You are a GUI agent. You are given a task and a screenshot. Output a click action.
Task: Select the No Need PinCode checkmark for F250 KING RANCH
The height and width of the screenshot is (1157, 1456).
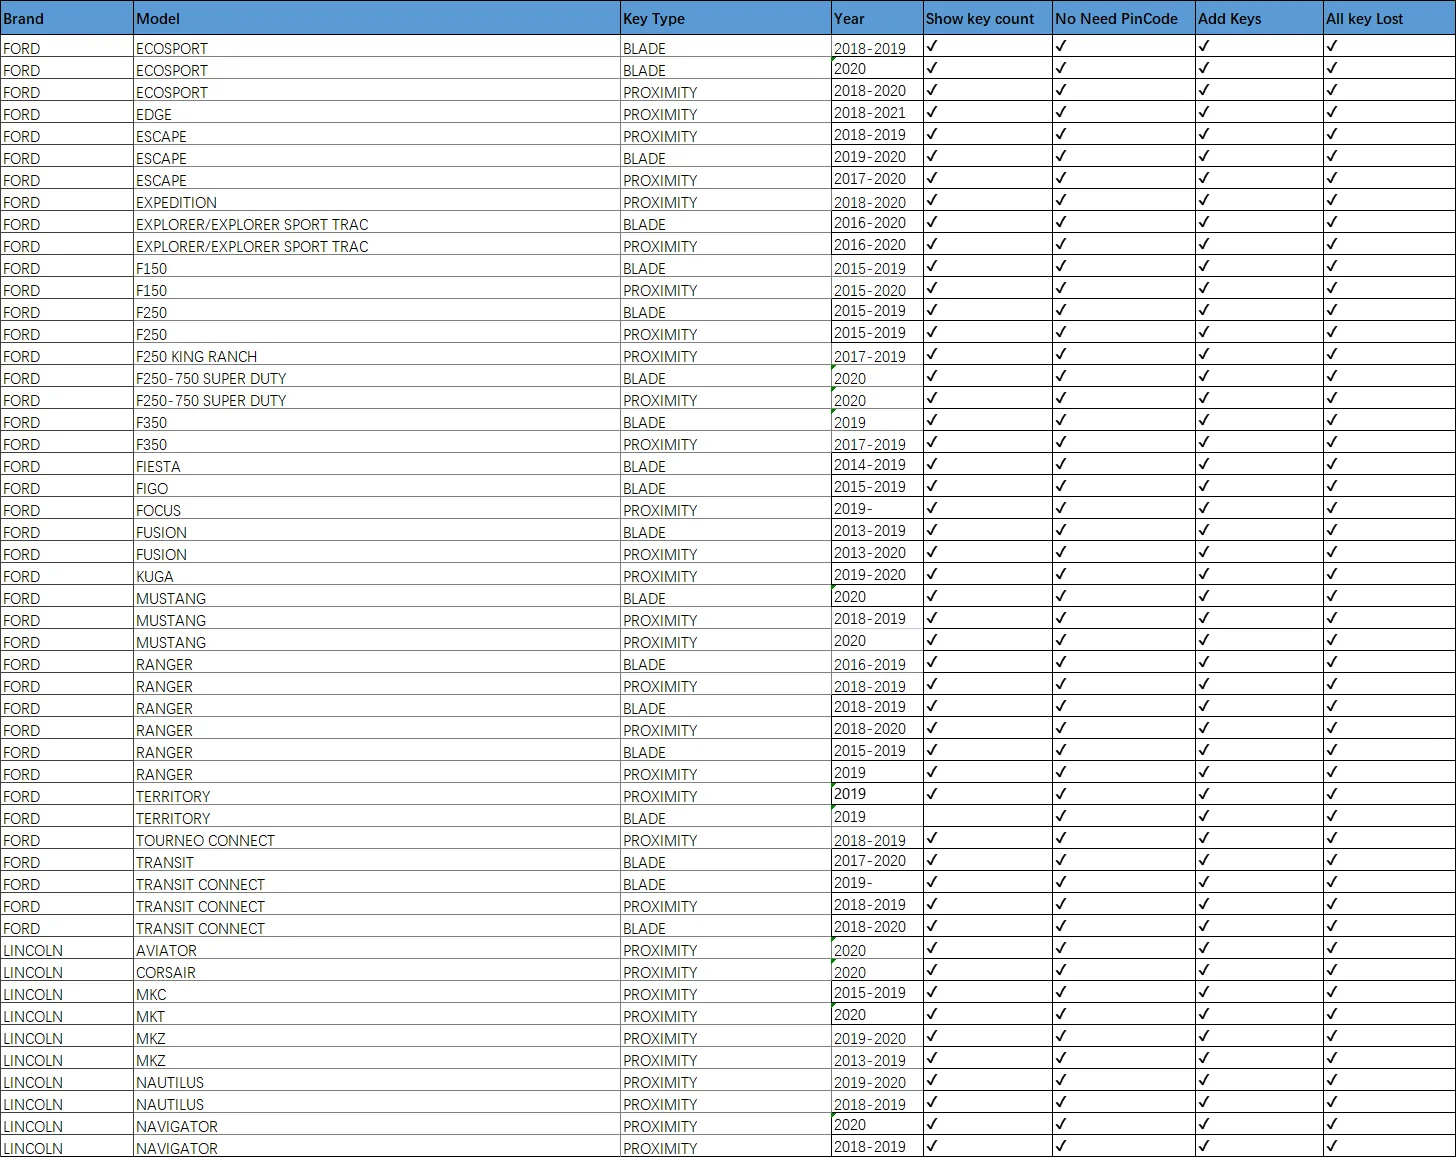click(x=1061, y=354)
